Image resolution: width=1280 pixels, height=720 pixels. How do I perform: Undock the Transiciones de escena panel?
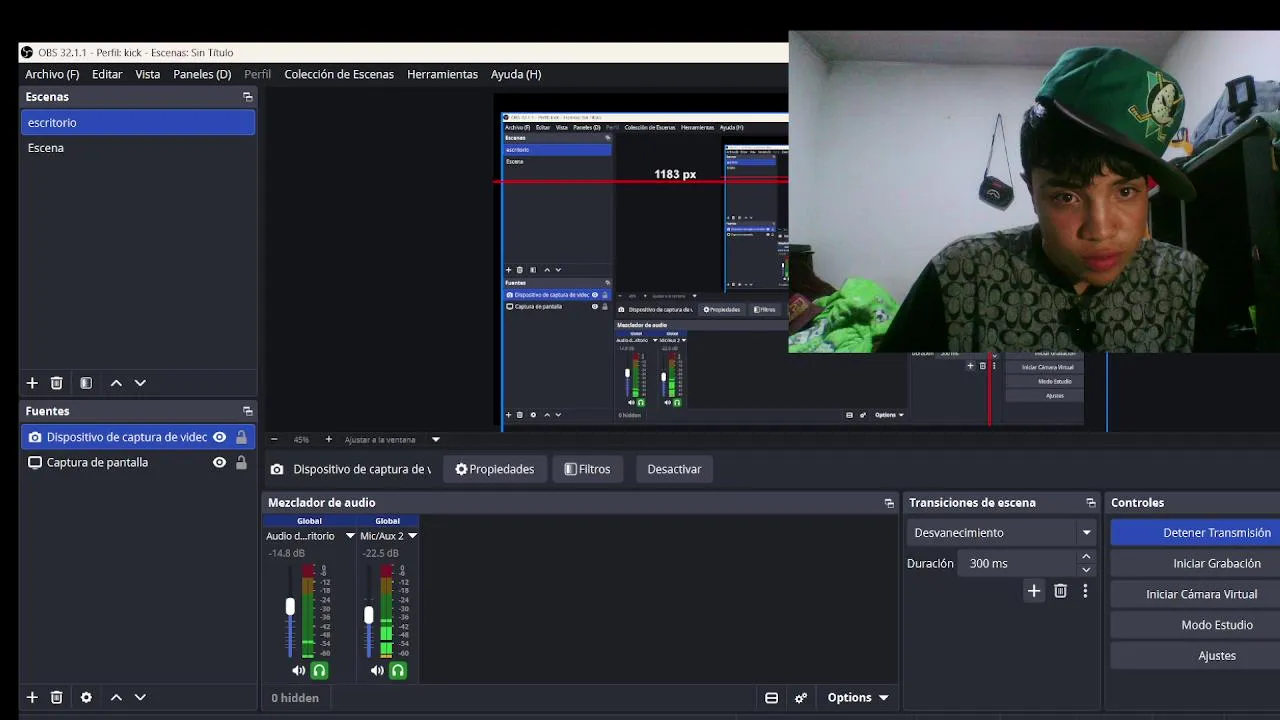pyautogui.click(x=1091, y=503)
